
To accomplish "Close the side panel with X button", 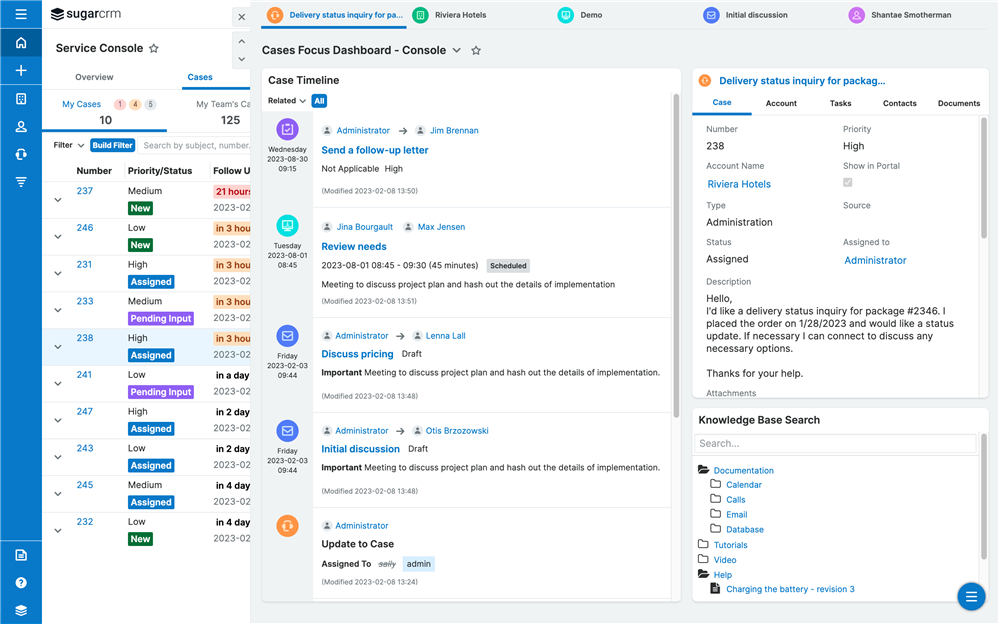I will click(241, 17).
